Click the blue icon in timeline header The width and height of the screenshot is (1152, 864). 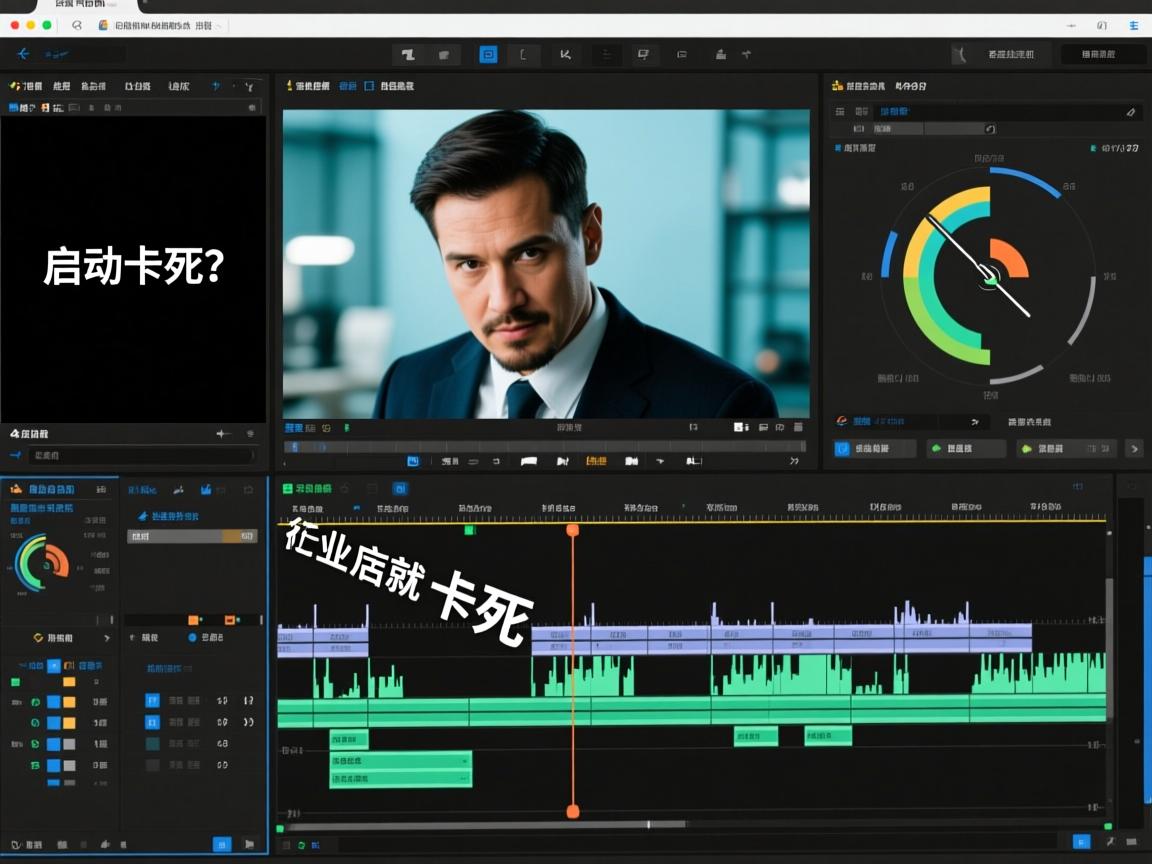pos(400,489)
